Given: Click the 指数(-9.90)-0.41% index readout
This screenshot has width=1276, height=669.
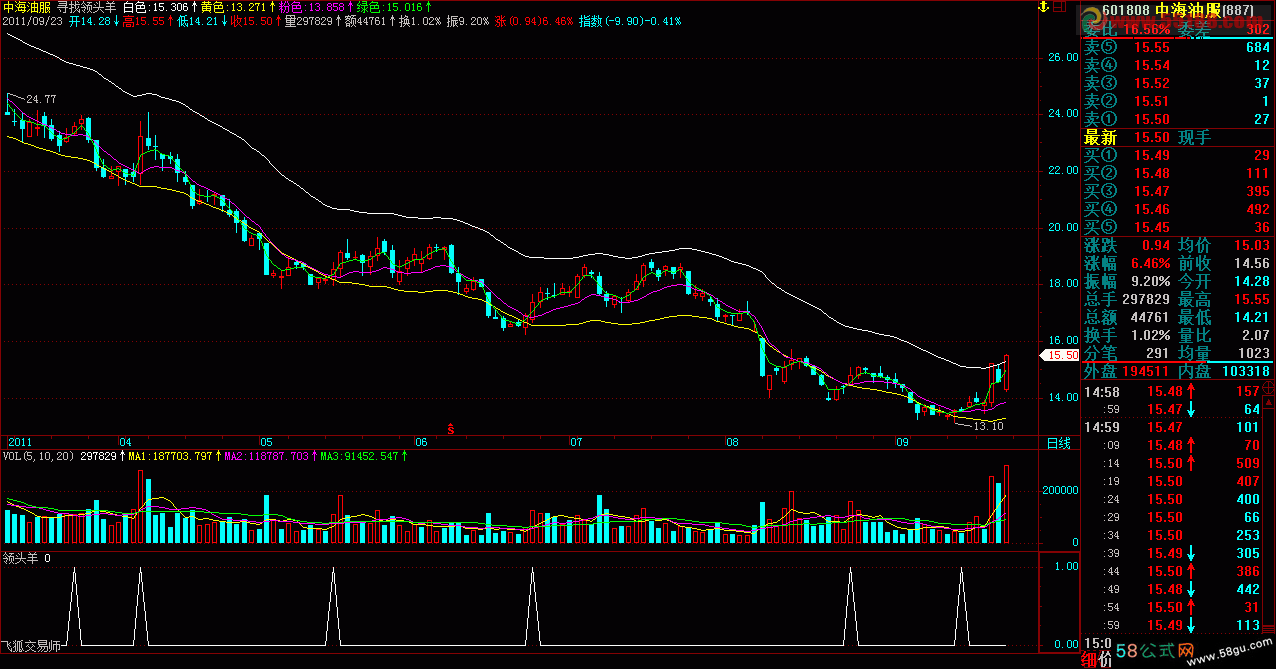Looking at the screenshot, I should 631,20.
